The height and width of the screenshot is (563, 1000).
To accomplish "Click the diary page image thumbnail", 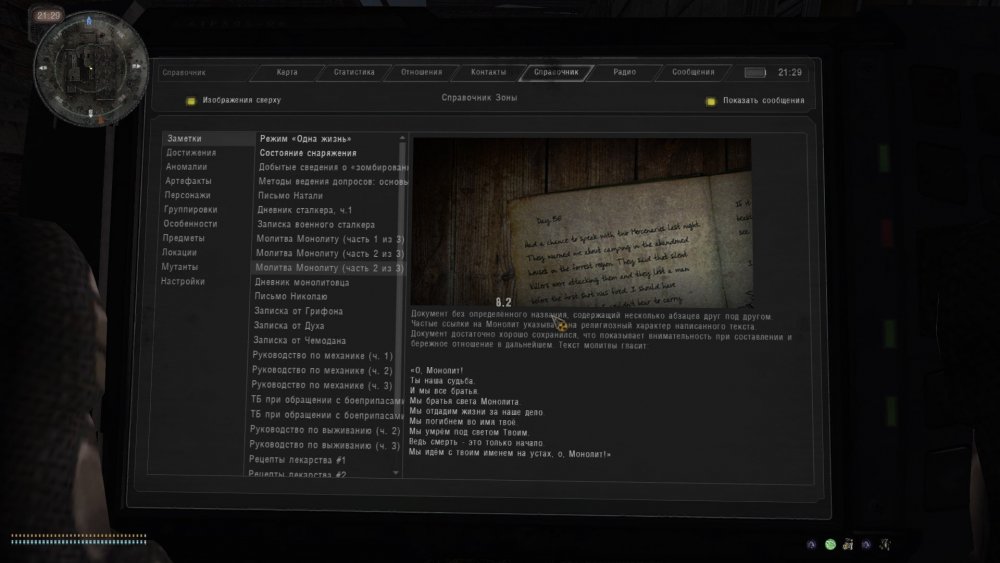I will tap(581, 222).
